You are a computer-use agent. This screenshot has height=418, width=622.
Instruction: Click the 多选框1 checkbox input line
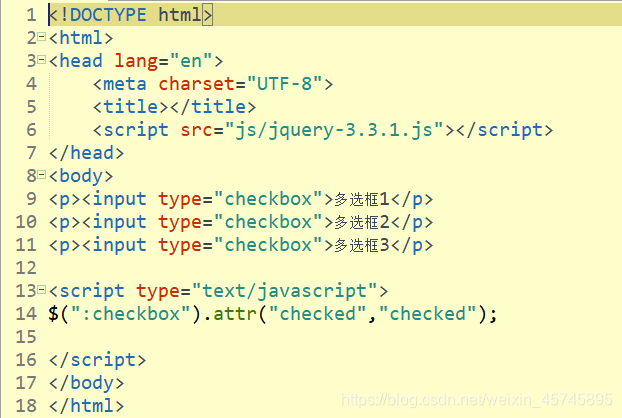click(241, 199)
